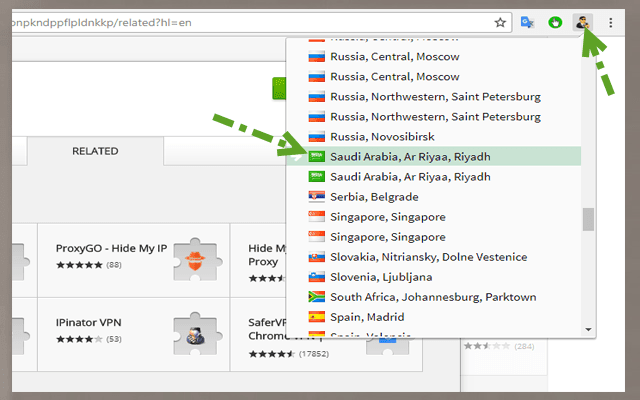Select the highlighted Saudi Arabia, Riyadh entry
The image size is (640, 400).
pos(410,157)
